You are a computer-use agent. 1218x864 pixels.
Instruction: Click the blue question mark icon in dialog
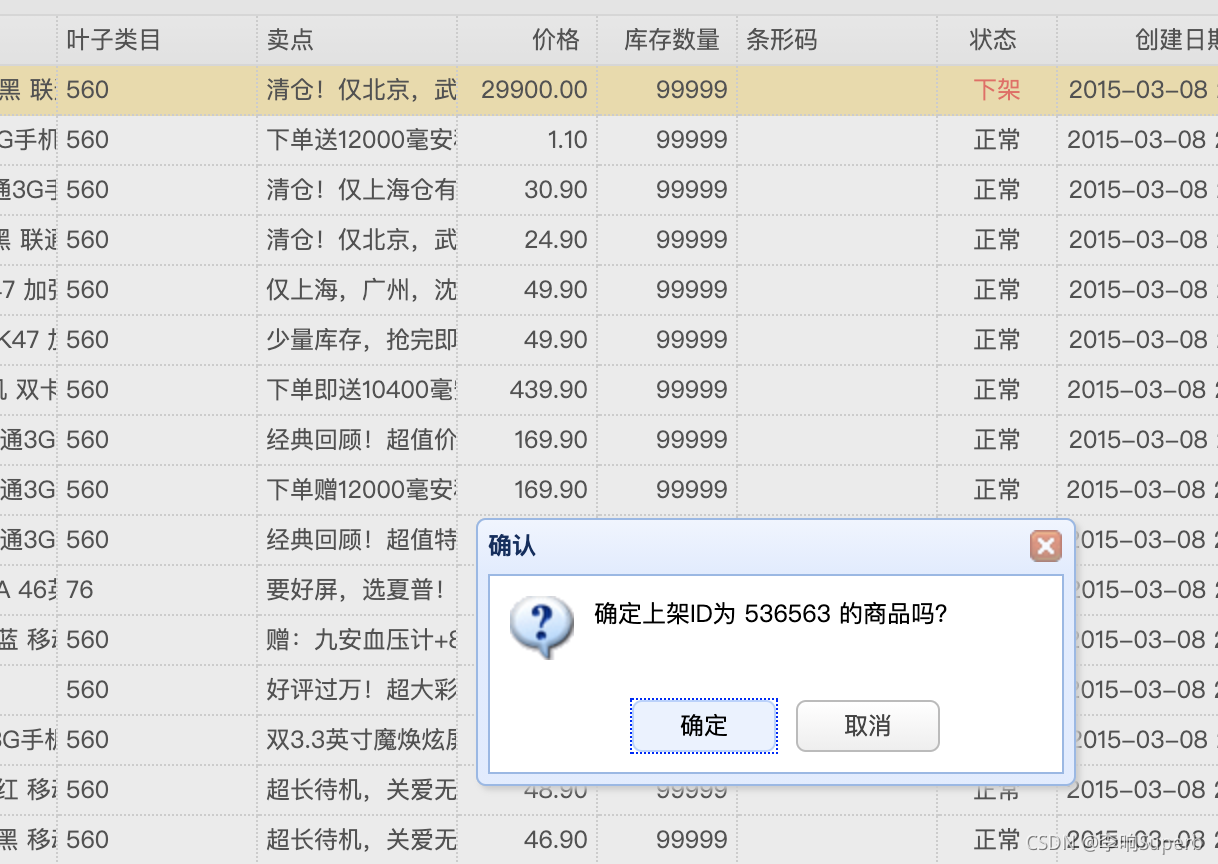(541, 626)
